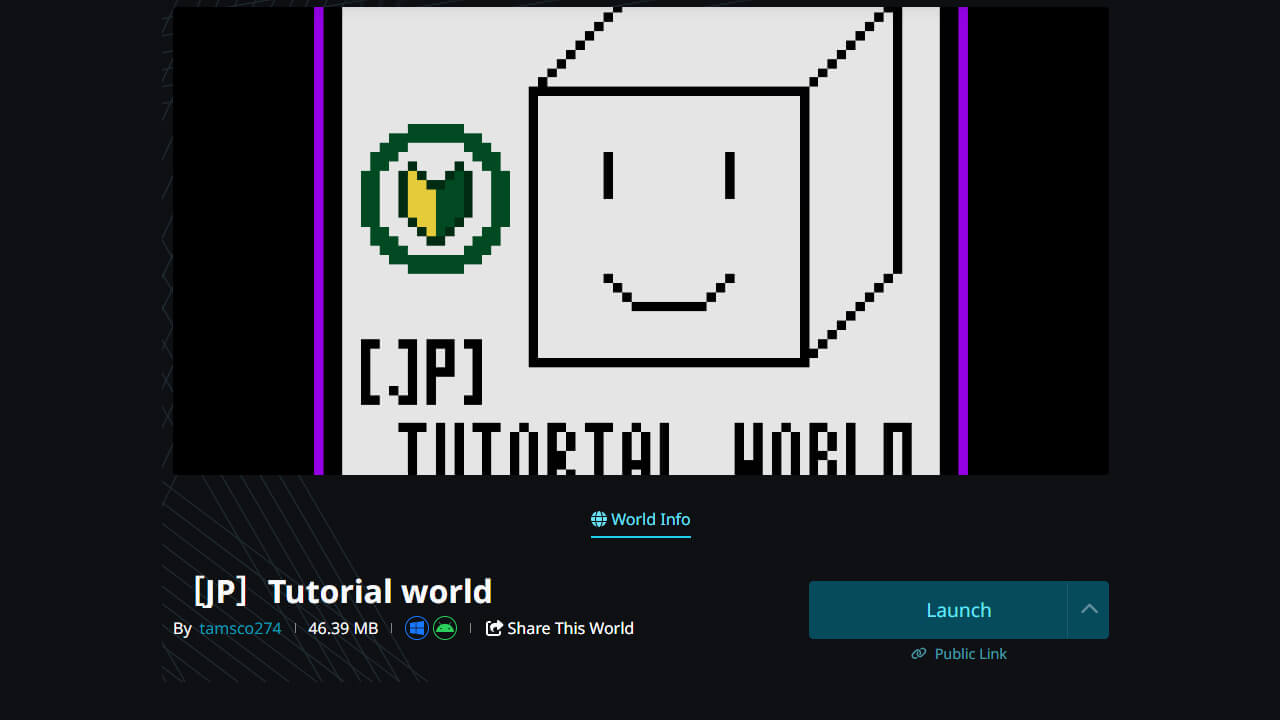Click the share arrow icon
This screenshot has height=720, width=1280.
pos(494,628)
